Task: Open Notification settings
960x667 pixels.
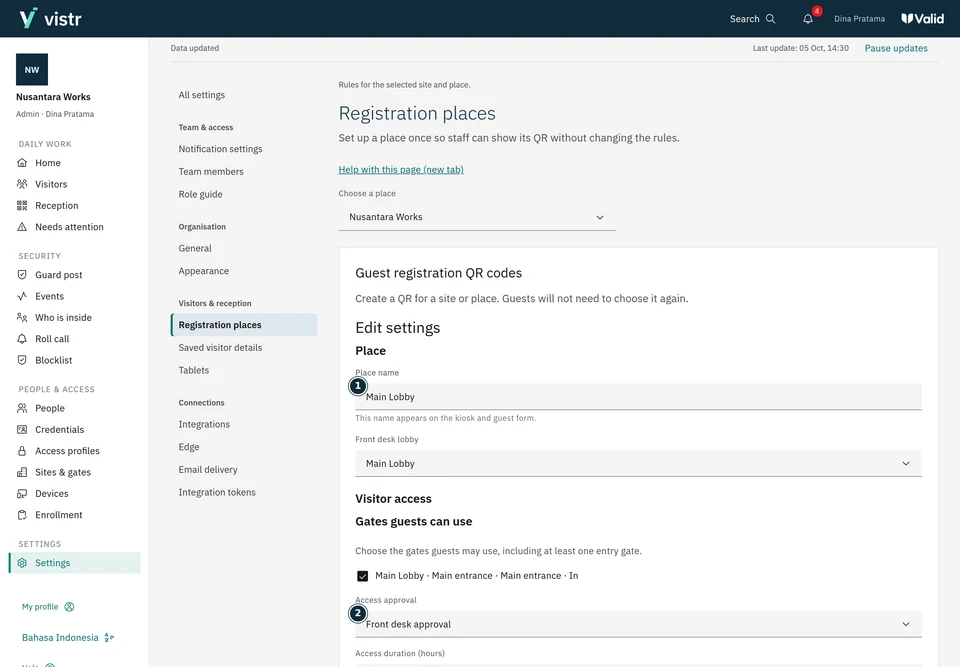Action: pos(220,149)
